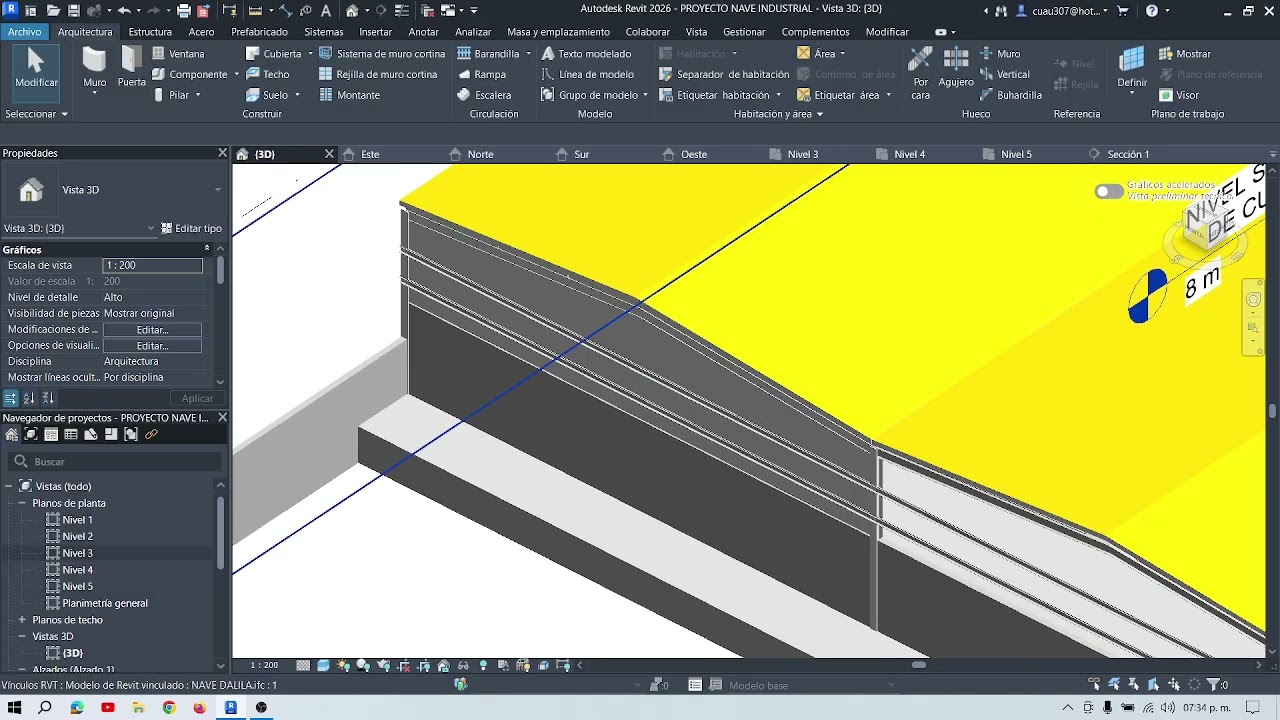Screen dimensions: 1280x720
Task: Toggle the Gráficos acelerados switch
Action: pyautogui.click(x=1108, y=191)
